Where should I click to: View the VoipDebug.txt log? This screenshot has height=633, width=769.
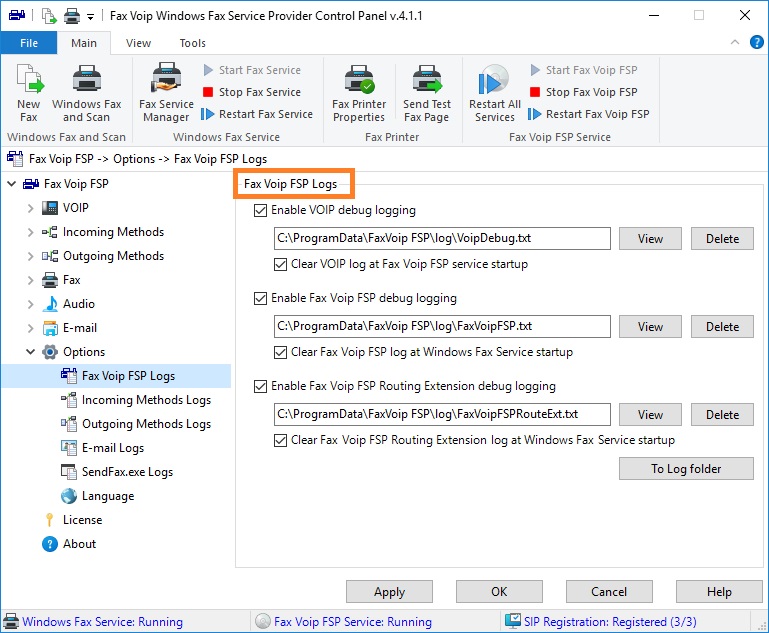click(x=650, y=239)
